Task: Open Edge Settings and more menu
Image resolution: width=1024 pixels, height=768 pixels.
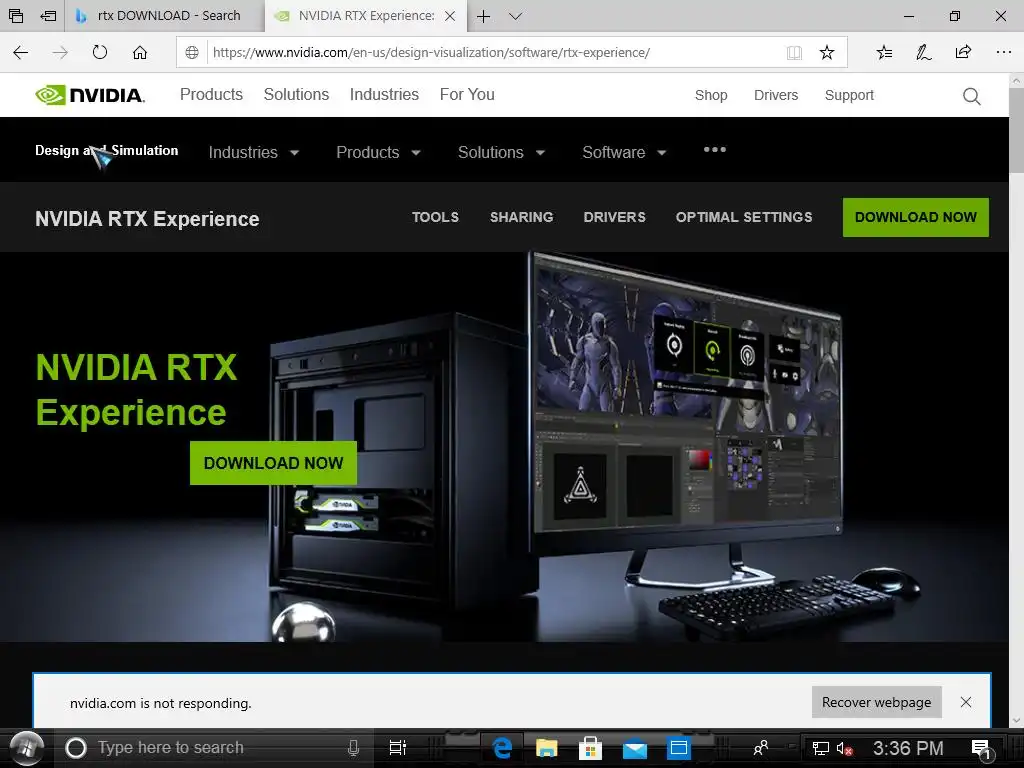Action: (1004, 52)
